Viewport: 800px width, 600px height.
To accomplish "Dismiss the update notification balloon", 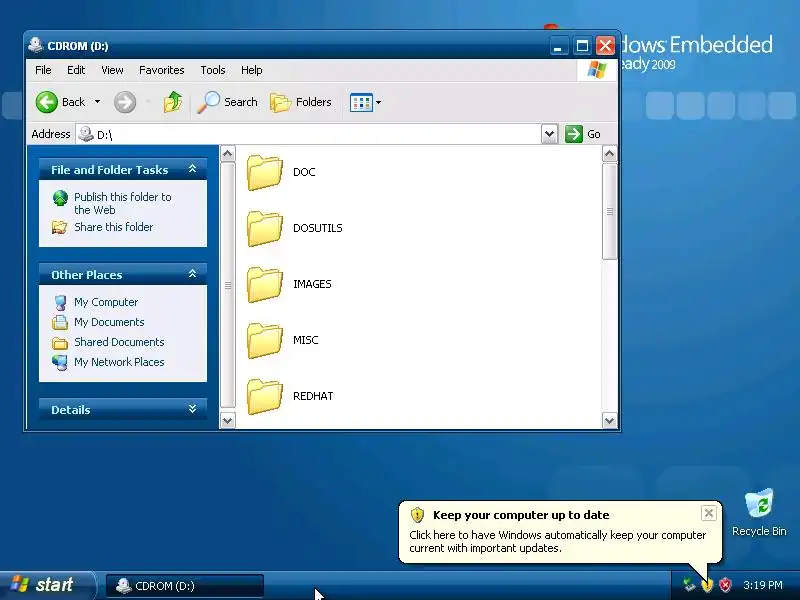I will point(709,513).
